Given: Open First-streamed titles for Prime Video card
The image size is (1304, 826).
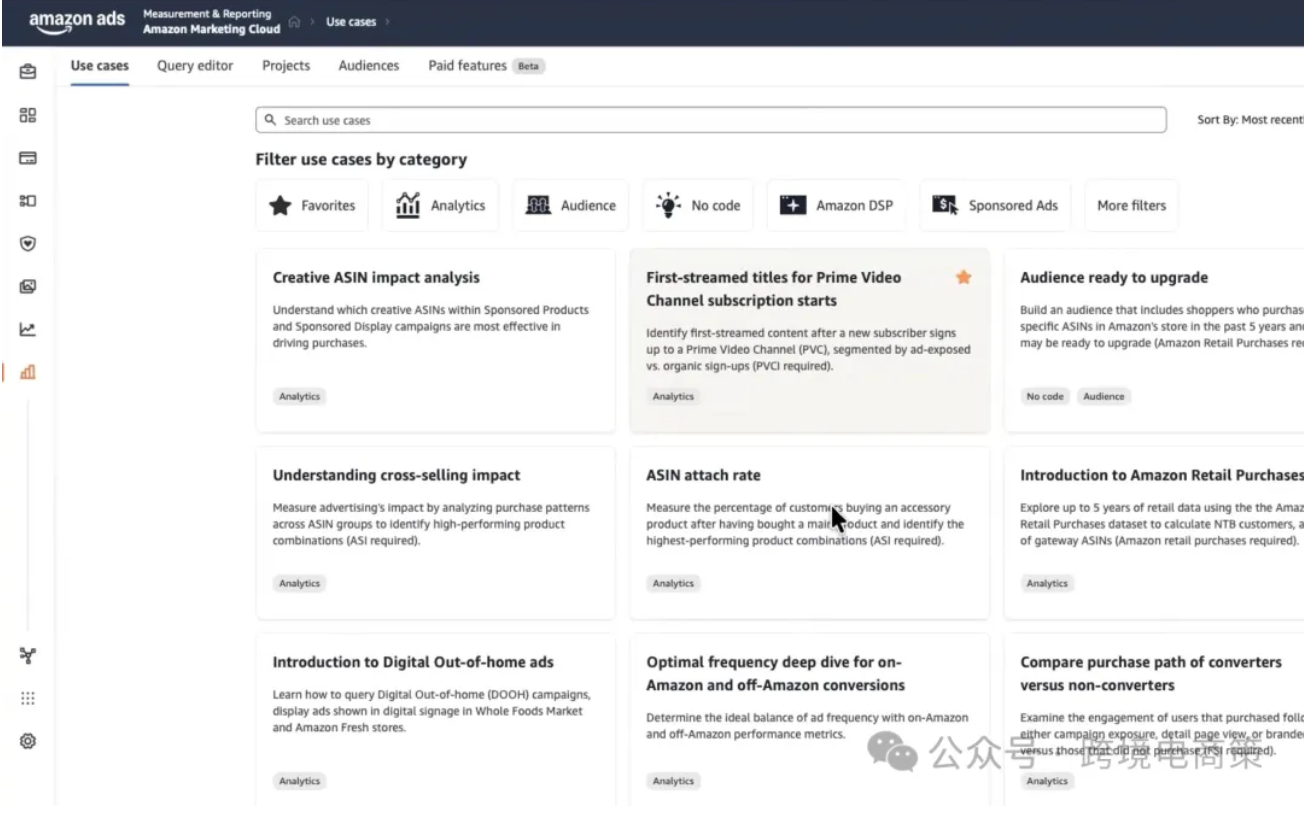Looking at the screenshot, I should (810, 340).
